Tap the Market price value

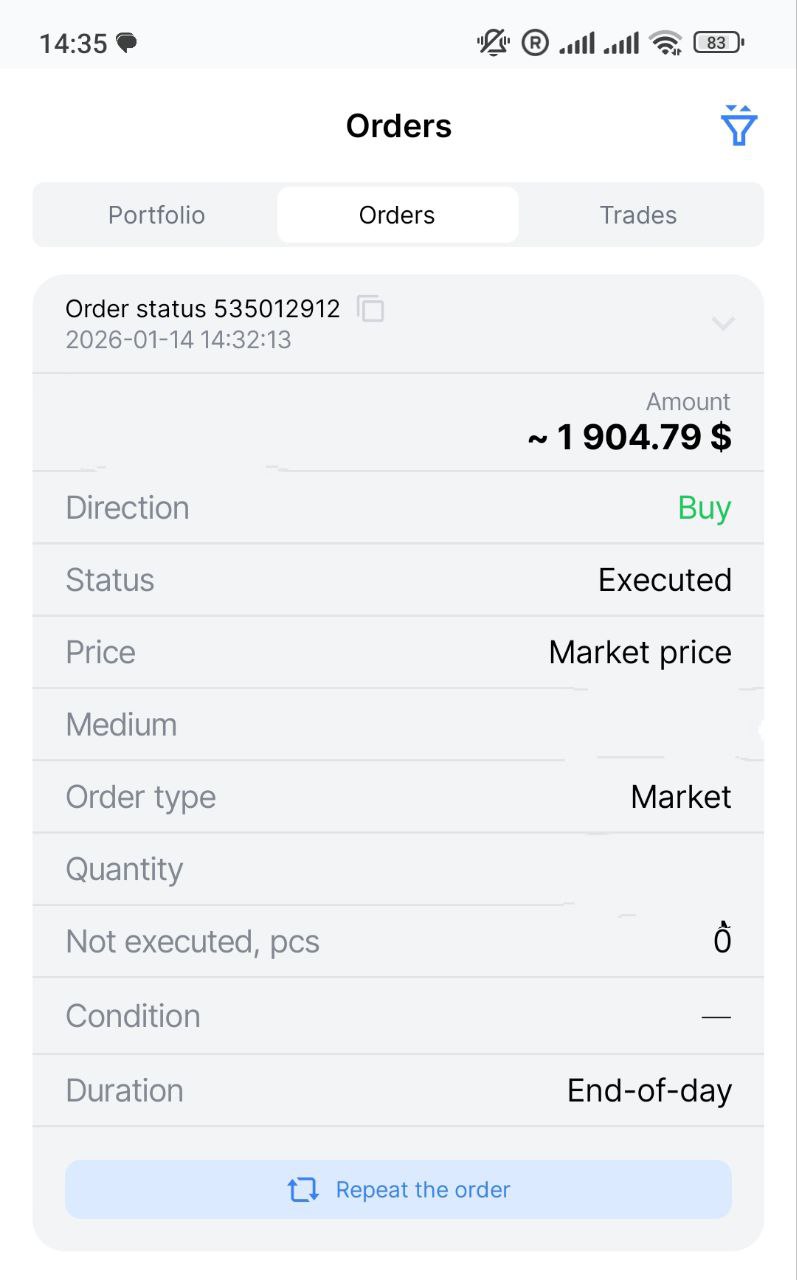coord(640,652)
